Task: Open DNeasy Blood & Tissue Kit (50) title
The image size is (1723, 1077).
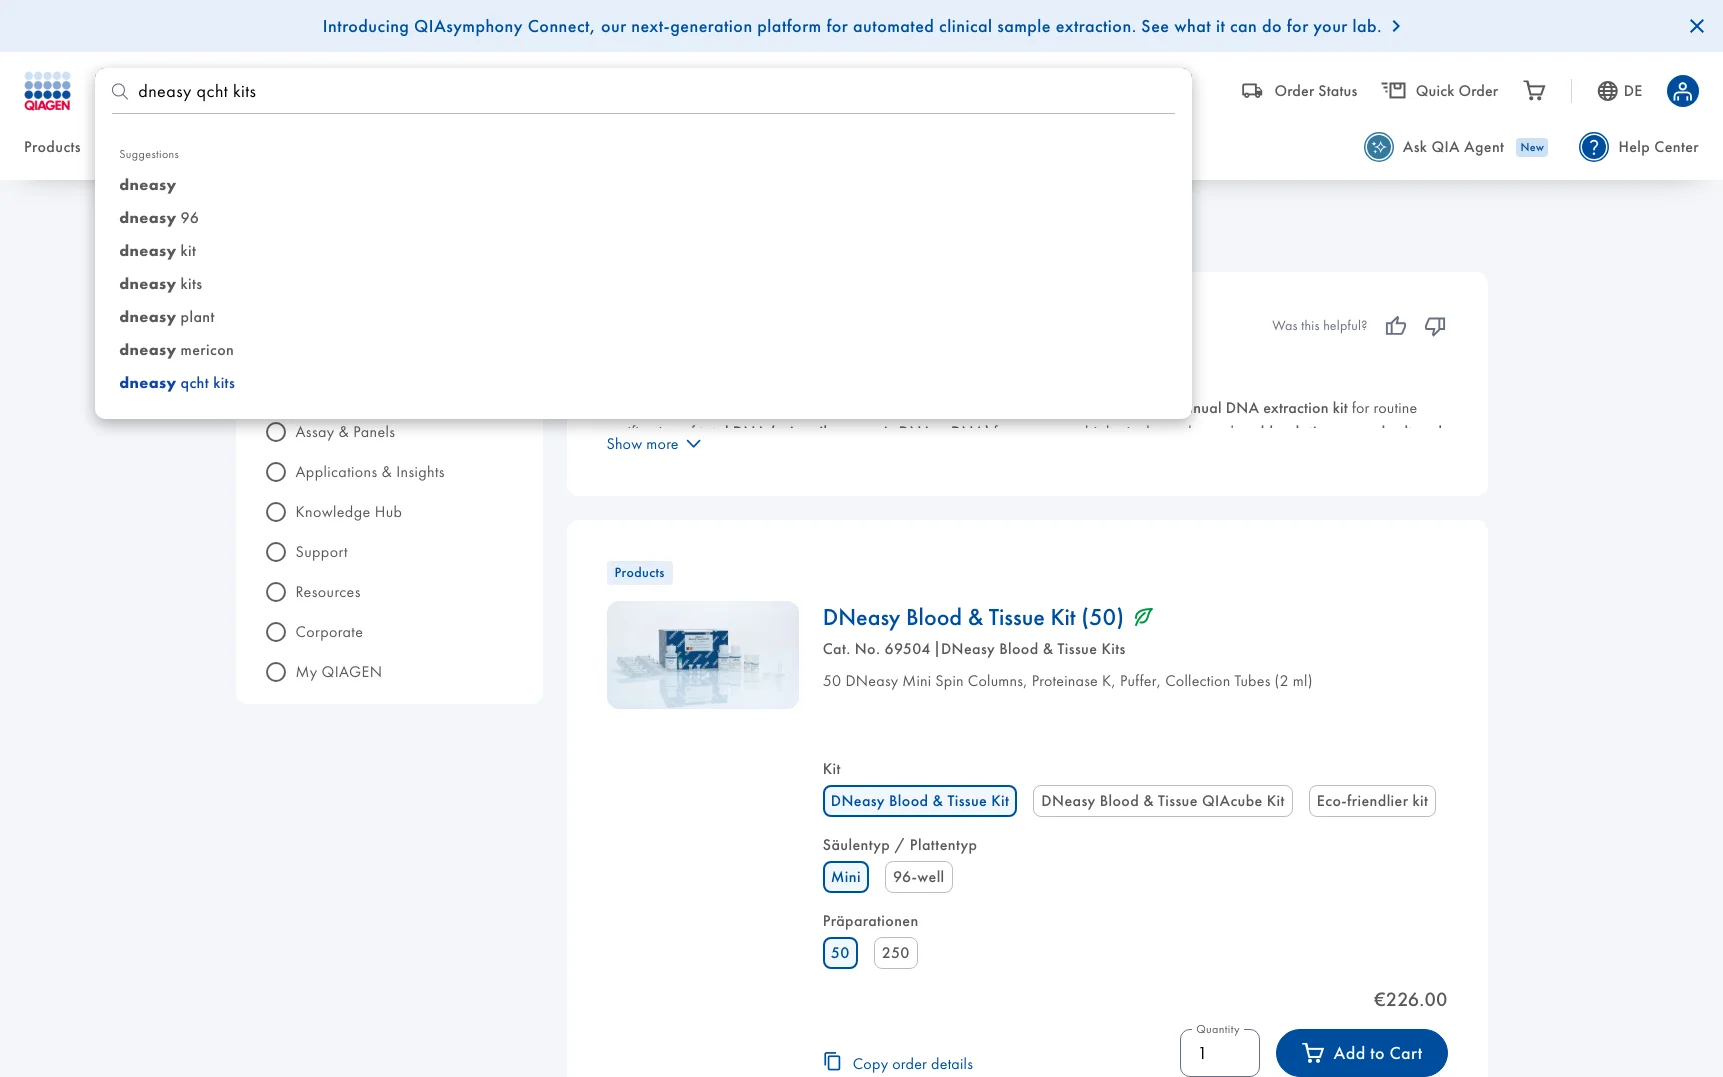Action: (973, 617)
